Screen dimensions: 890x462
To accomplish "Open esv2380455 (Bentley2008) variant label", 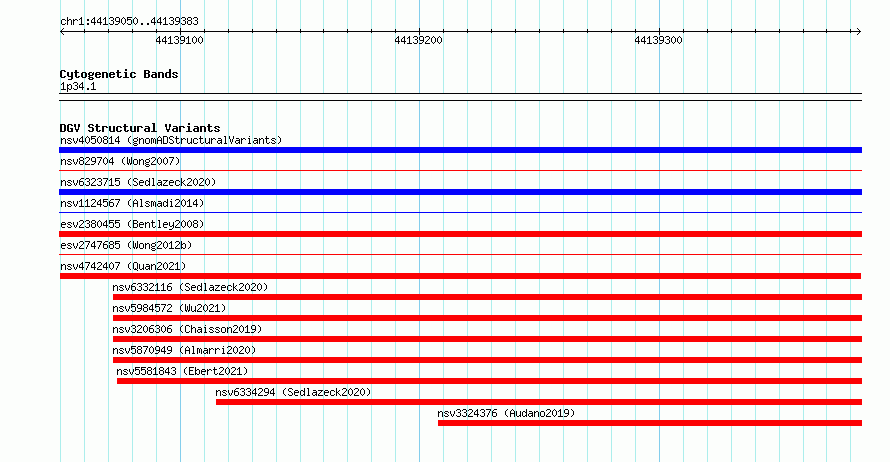I will [132, 224].
